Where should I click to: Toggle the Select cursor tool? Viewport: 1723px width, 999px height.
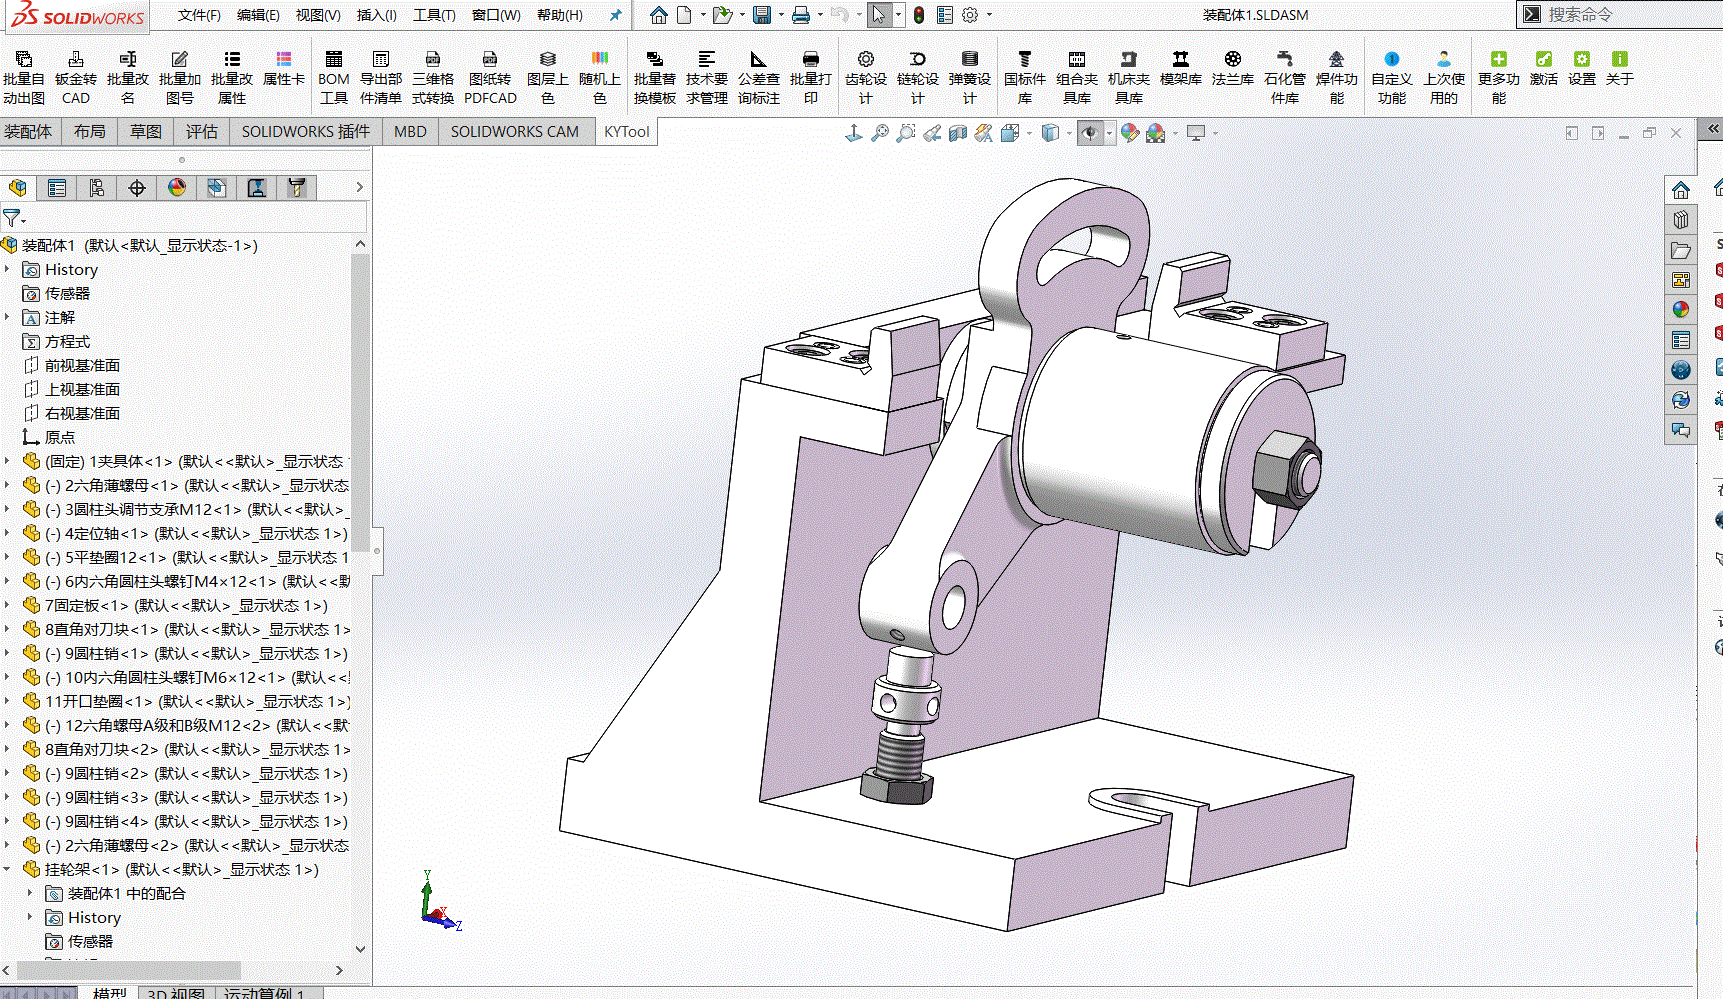pyautogui.click(x=878, y=15)
